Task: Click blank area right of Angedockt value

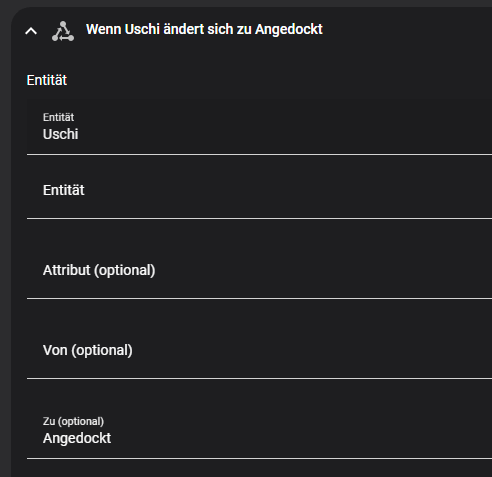Action: tap(300, 438)
